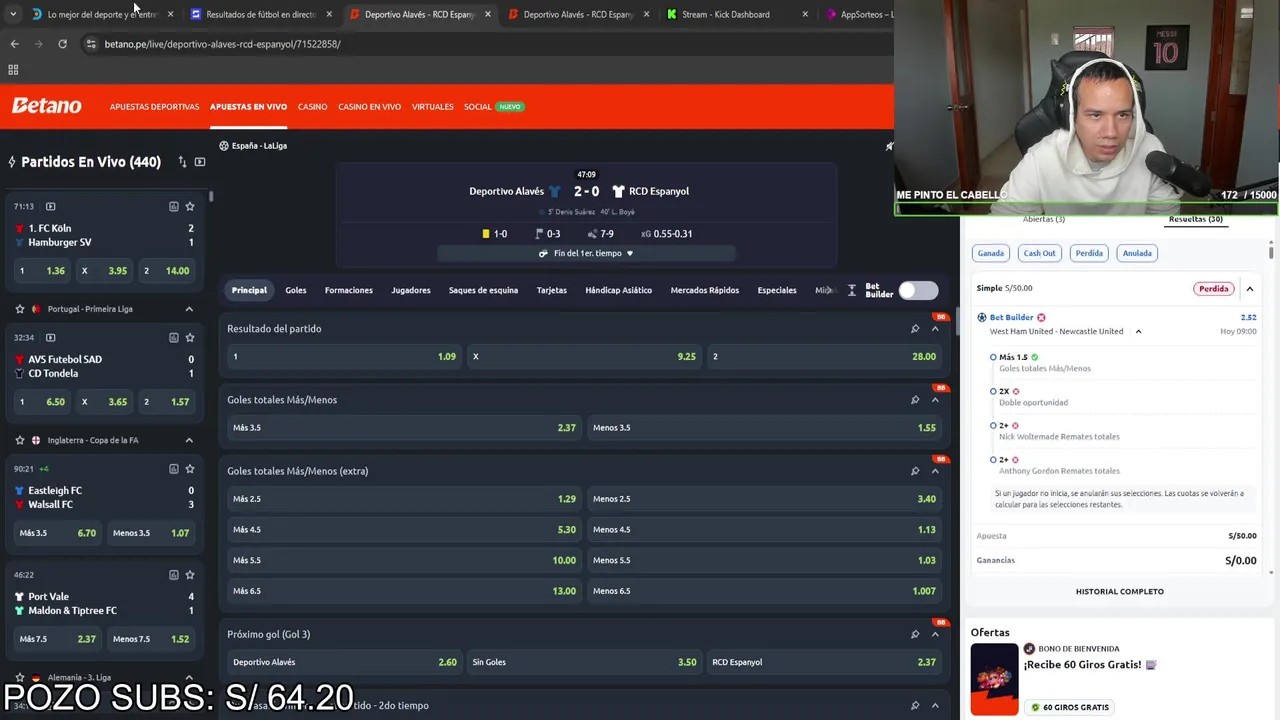The height and width of the screenshot is (720, 1280).
Task: Open the 60 Giros Gratis offer thumbnail
Action: [x=994, y=679]
